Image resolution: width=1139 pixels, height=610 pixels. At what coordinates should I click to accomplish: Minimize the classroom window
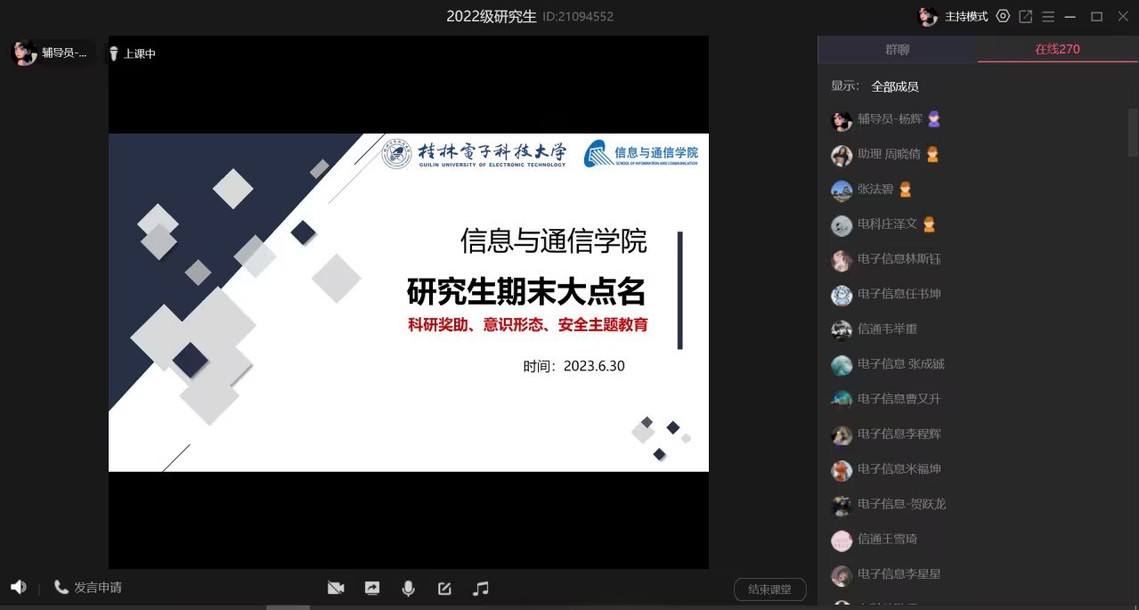coord(1070,16)
